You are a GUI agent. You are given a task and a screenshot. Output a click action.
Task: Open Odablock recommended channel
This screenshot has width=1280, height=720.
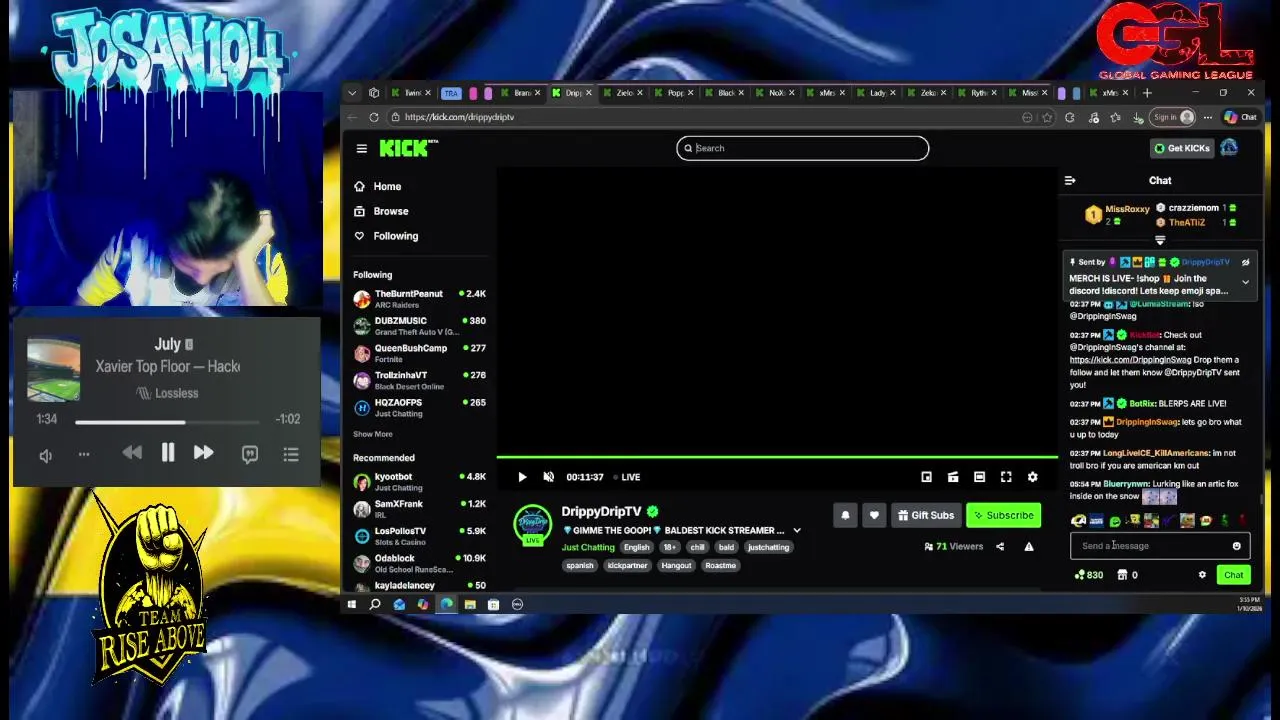pos(420,562)
